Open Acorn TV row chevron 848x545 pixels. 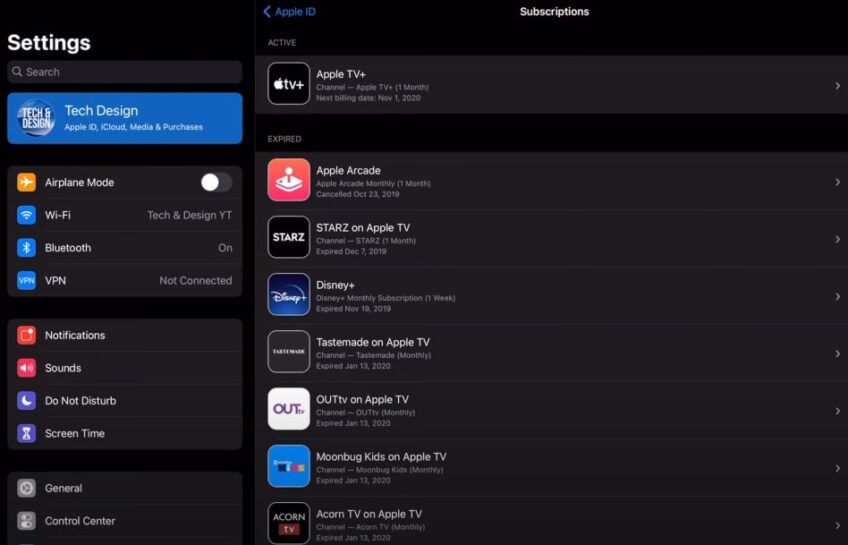837,526
